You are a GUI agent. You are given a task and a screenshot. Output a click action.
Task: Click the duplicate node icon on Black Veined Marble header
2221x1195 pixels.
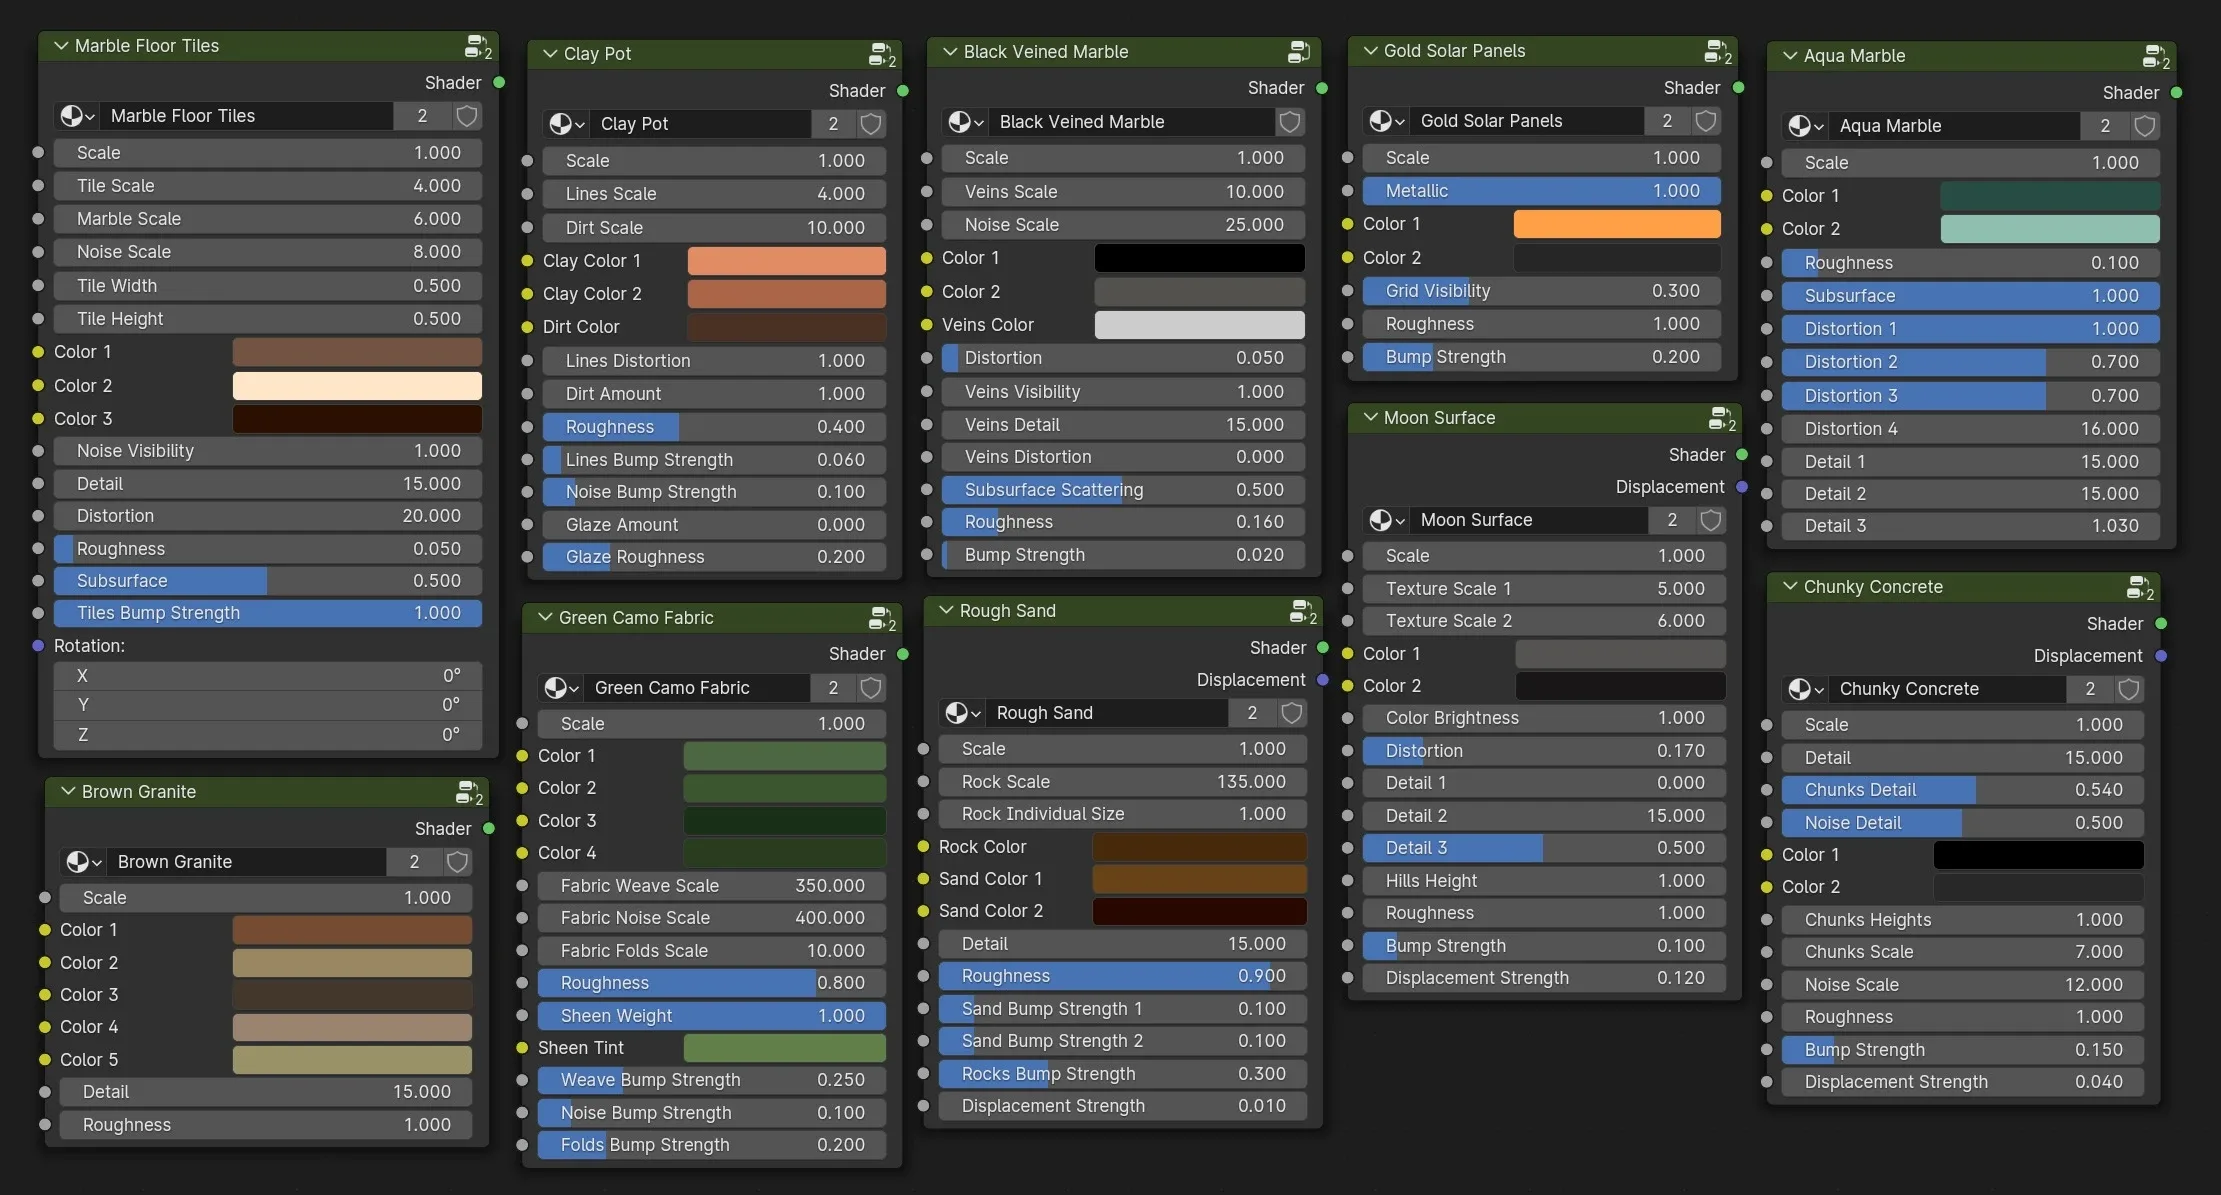1297,51
